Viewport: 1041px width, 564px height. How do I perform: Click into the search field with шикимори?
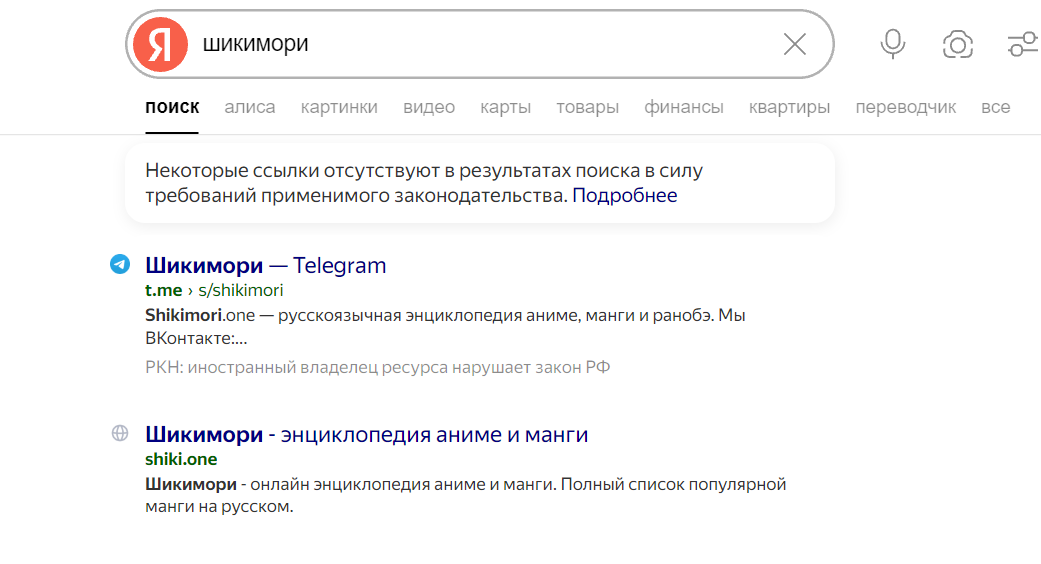480,44
